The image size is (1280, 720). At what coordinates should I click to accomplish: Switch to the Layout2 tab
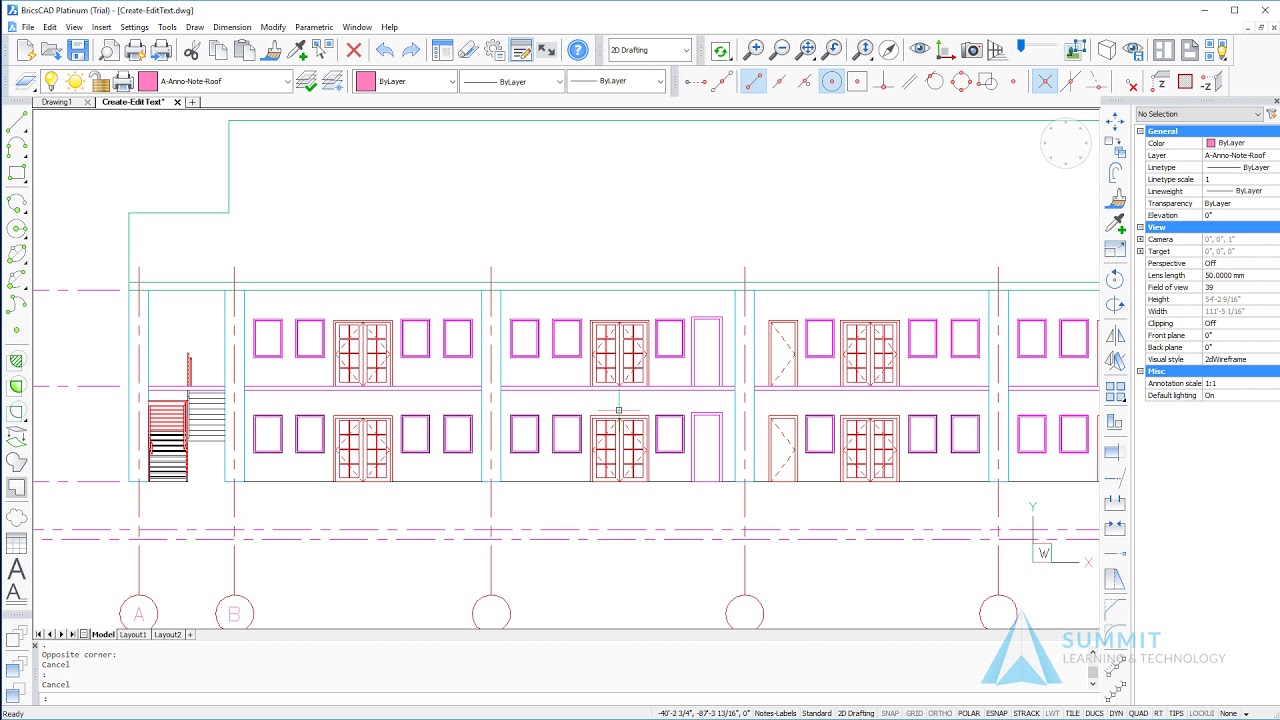(x=167, y=634)
